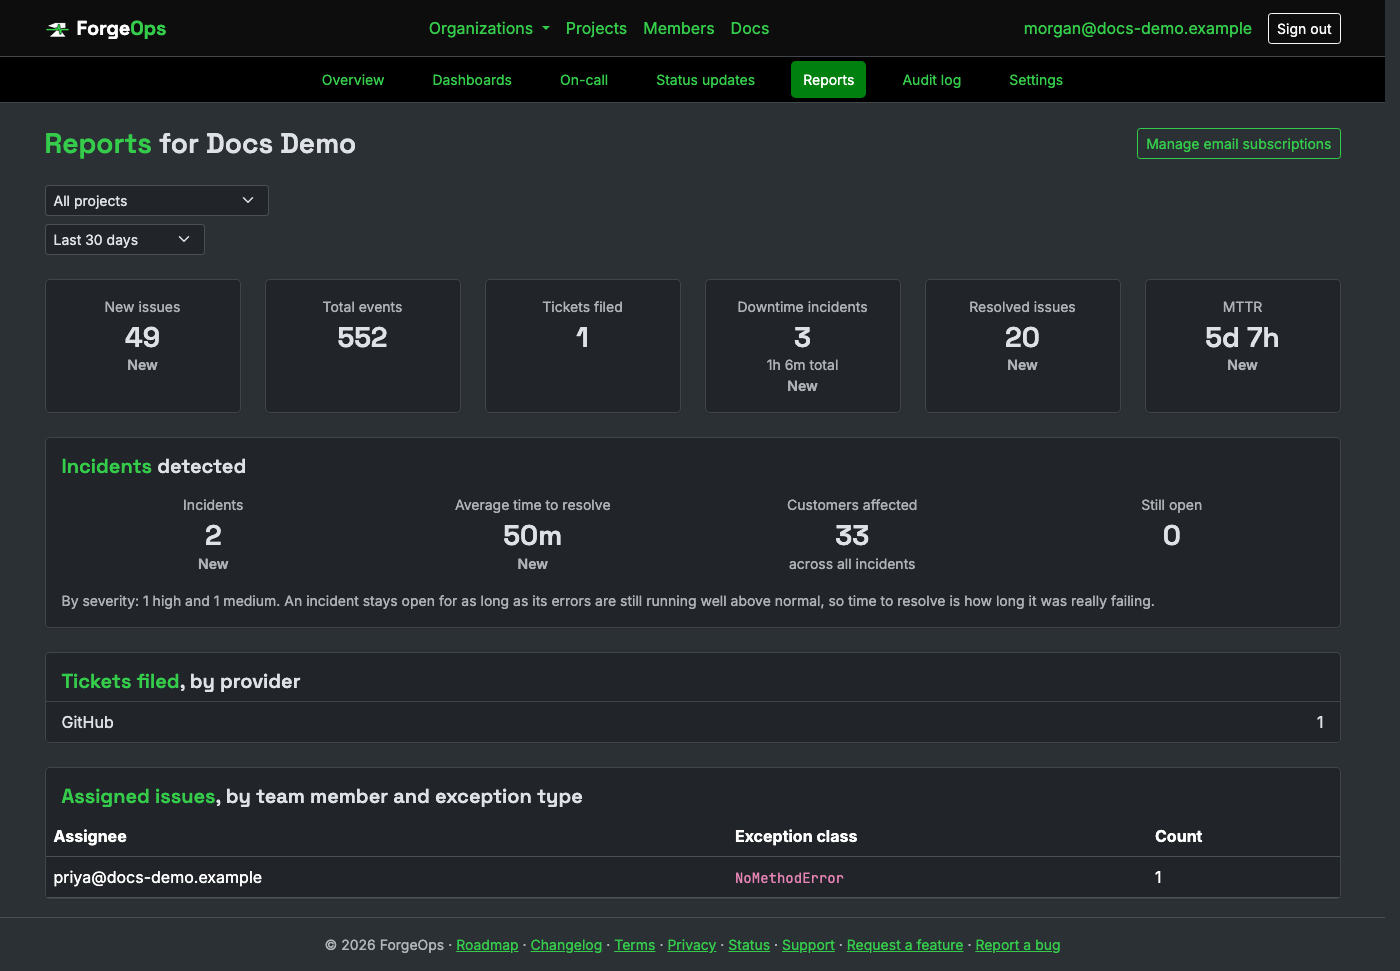Expand the All projects dropdown

[157, 201]
